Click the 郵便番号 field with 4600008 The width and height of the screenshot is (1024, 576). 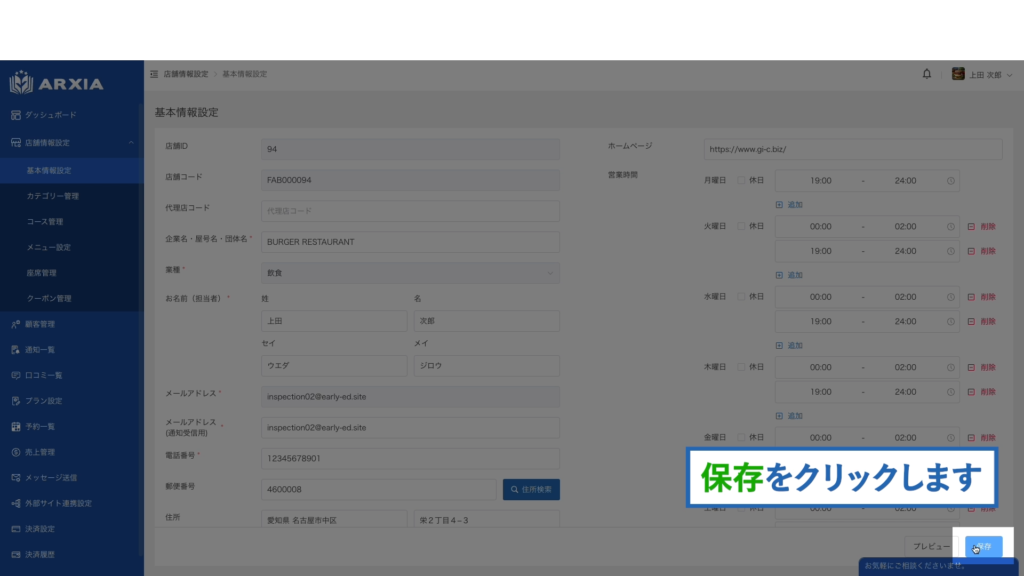pyautogui.click(x=379, y=489)
